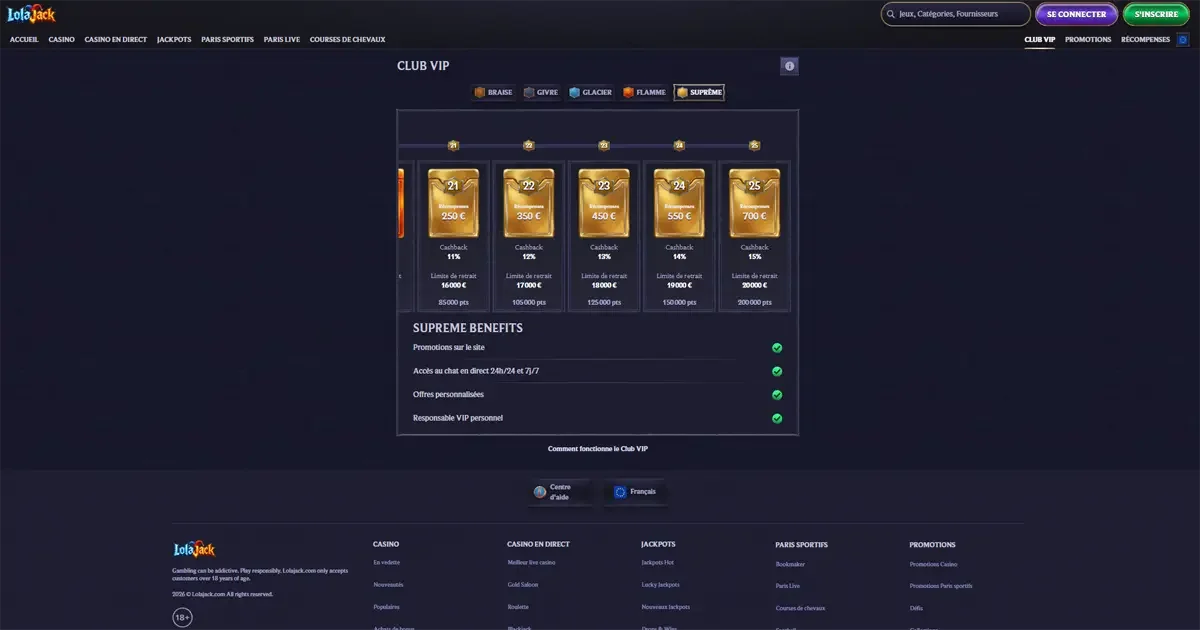This screenshot has width=1200, height=630.
Task: Open Roulette footer link
Action: click(x=518, y=607)
